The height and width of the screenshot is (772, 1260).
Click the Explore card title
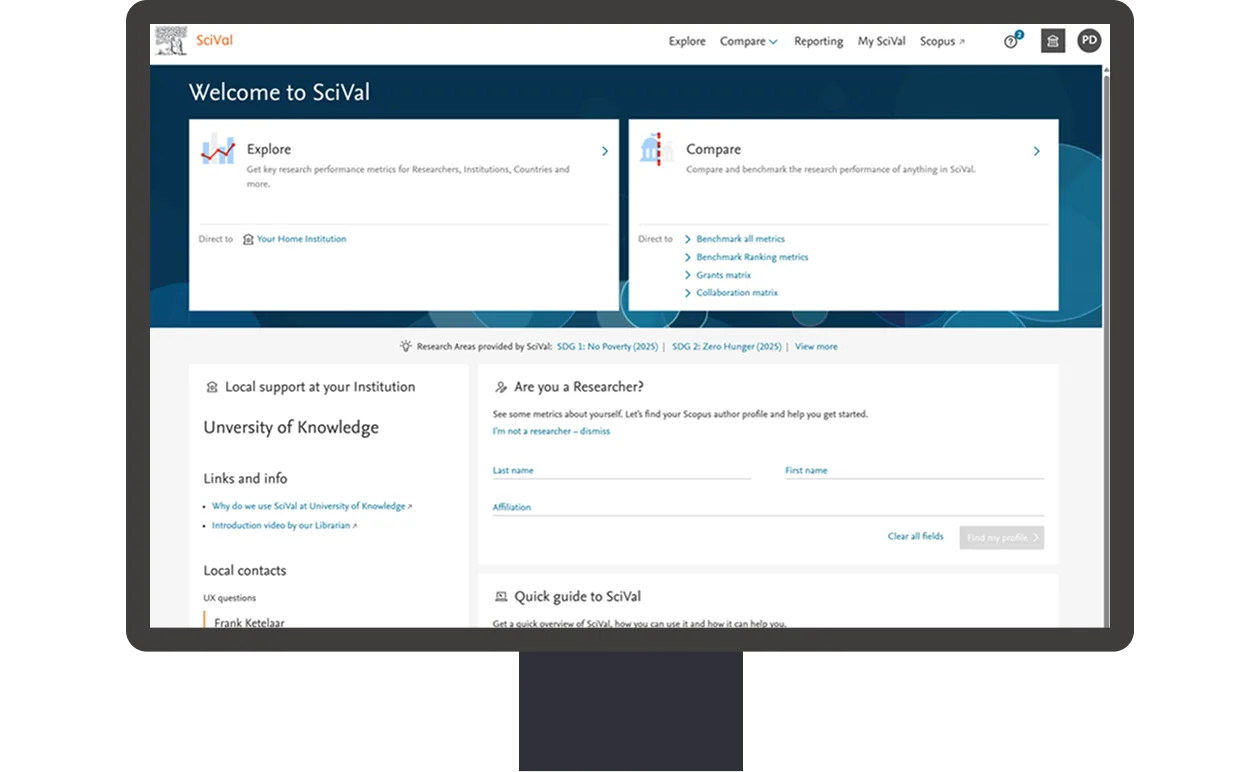(x=269, y=149)
